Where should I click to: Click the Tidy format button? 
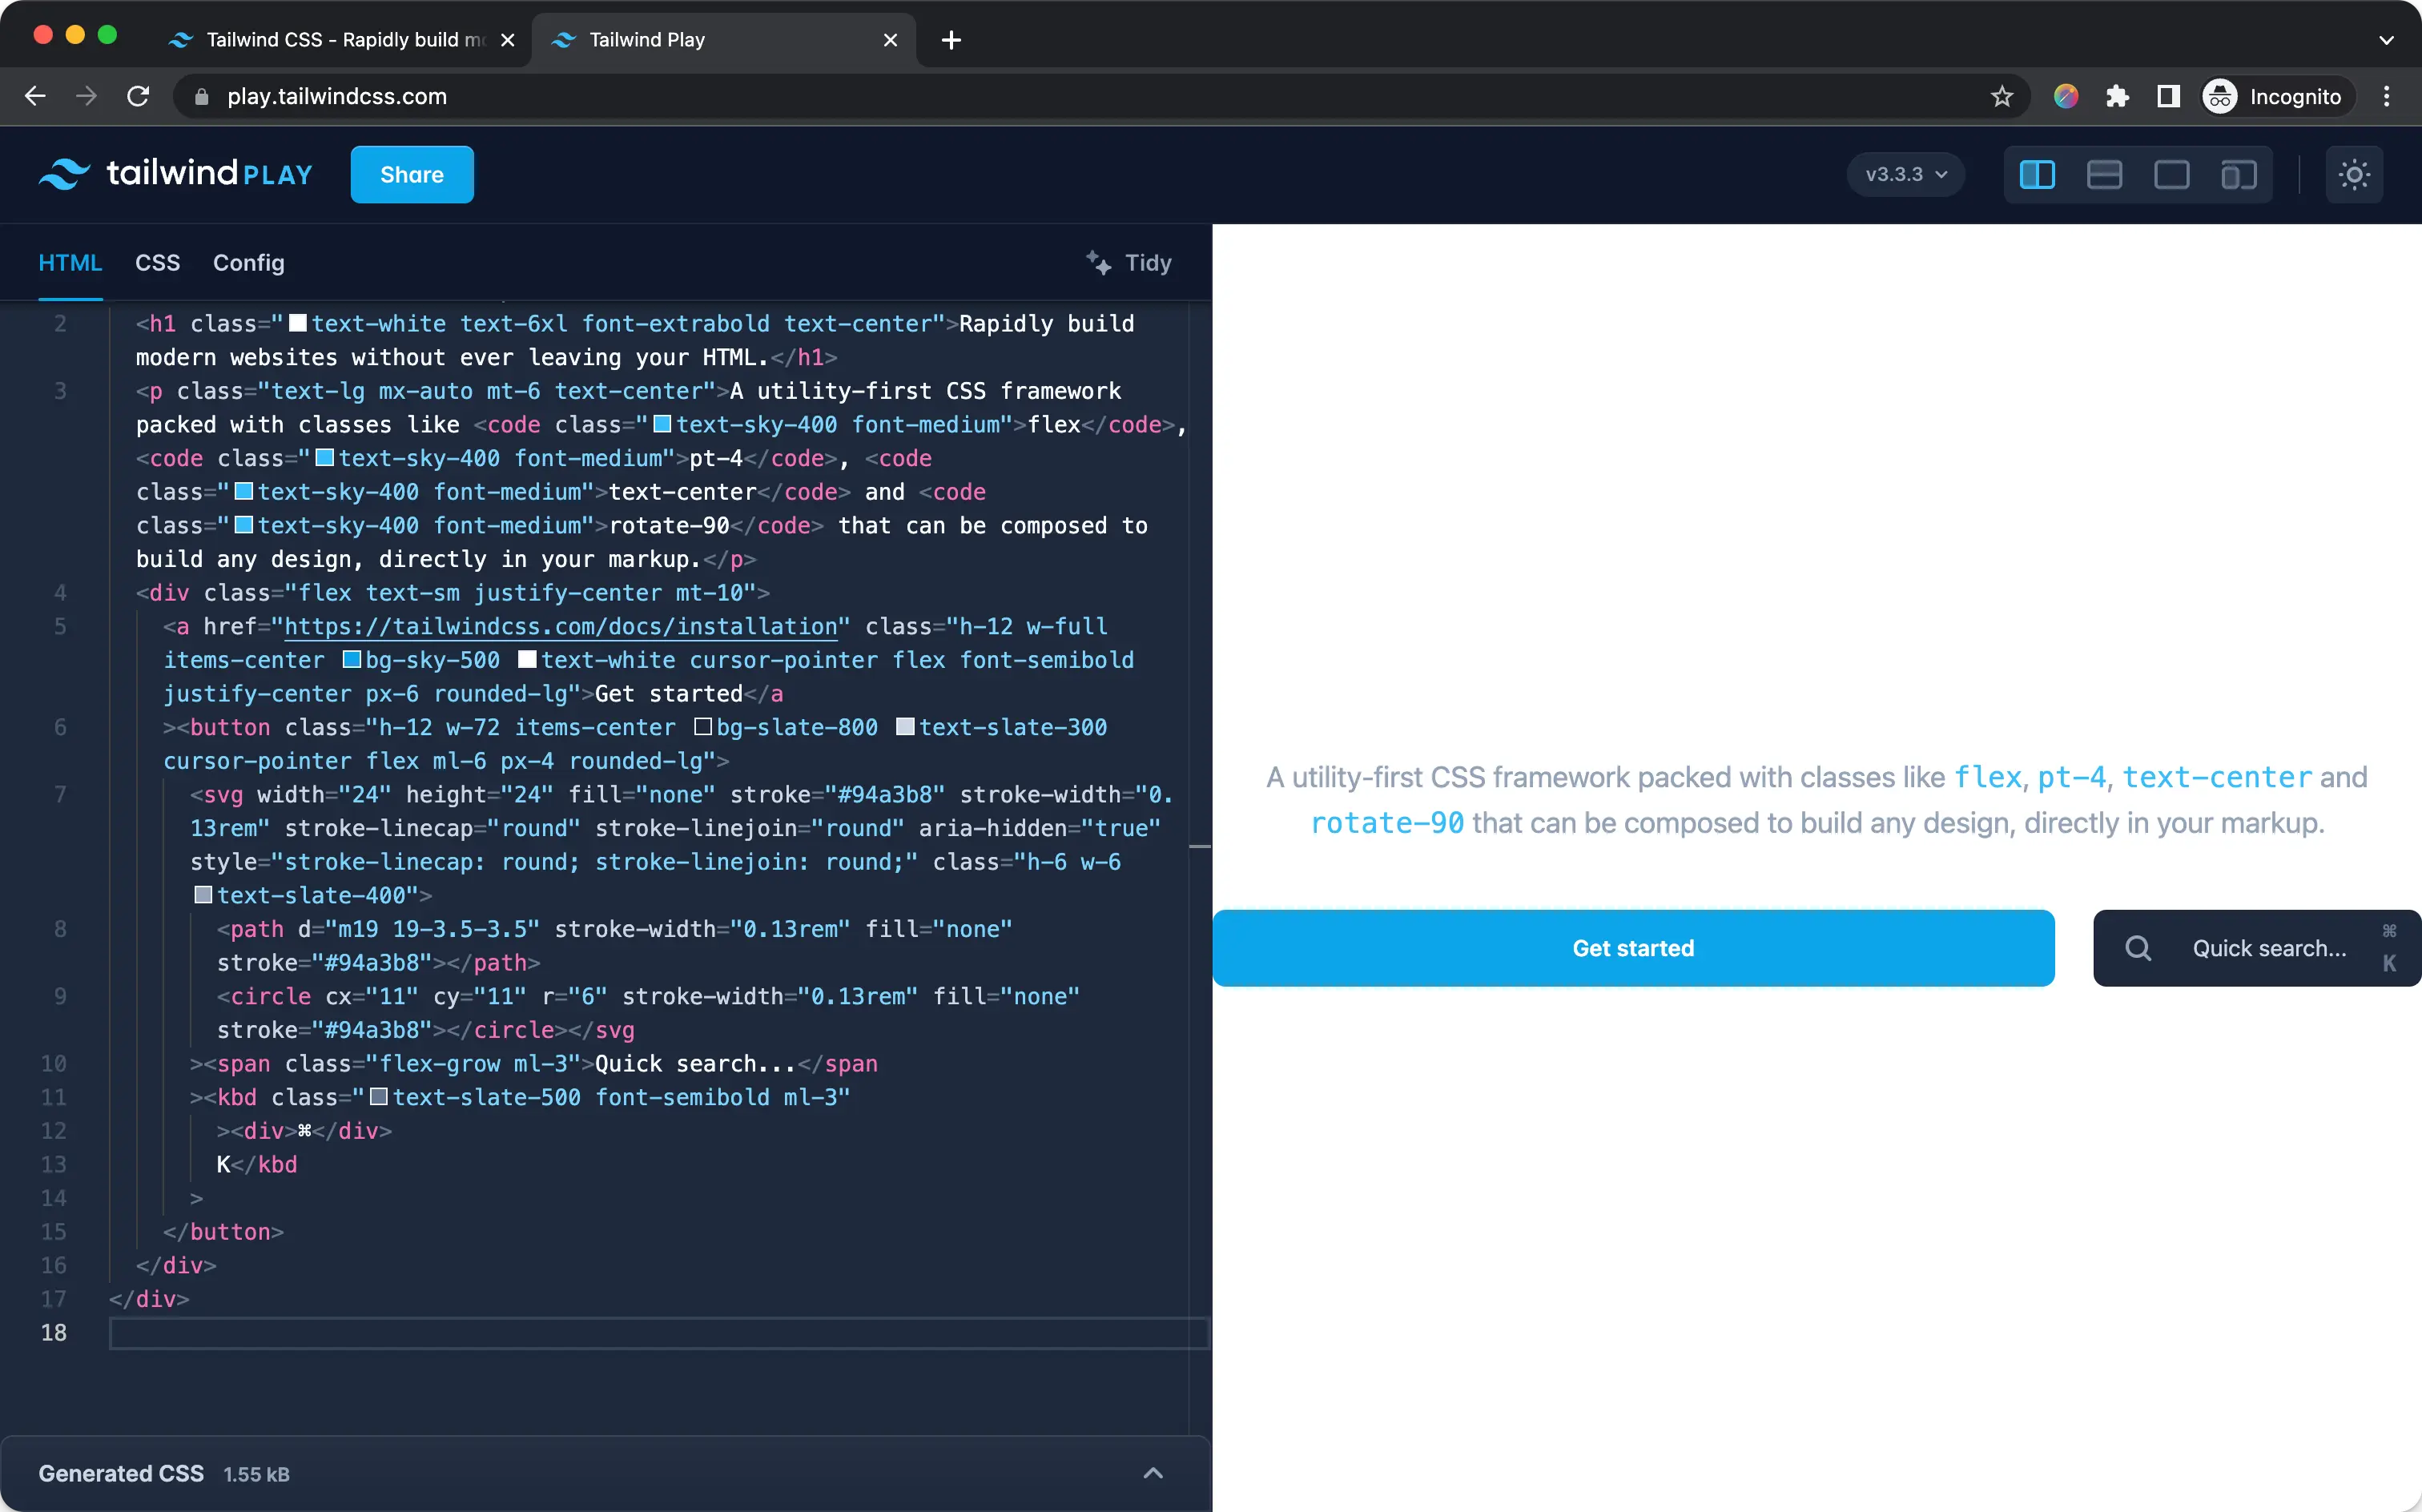(x=1129, y=262)
